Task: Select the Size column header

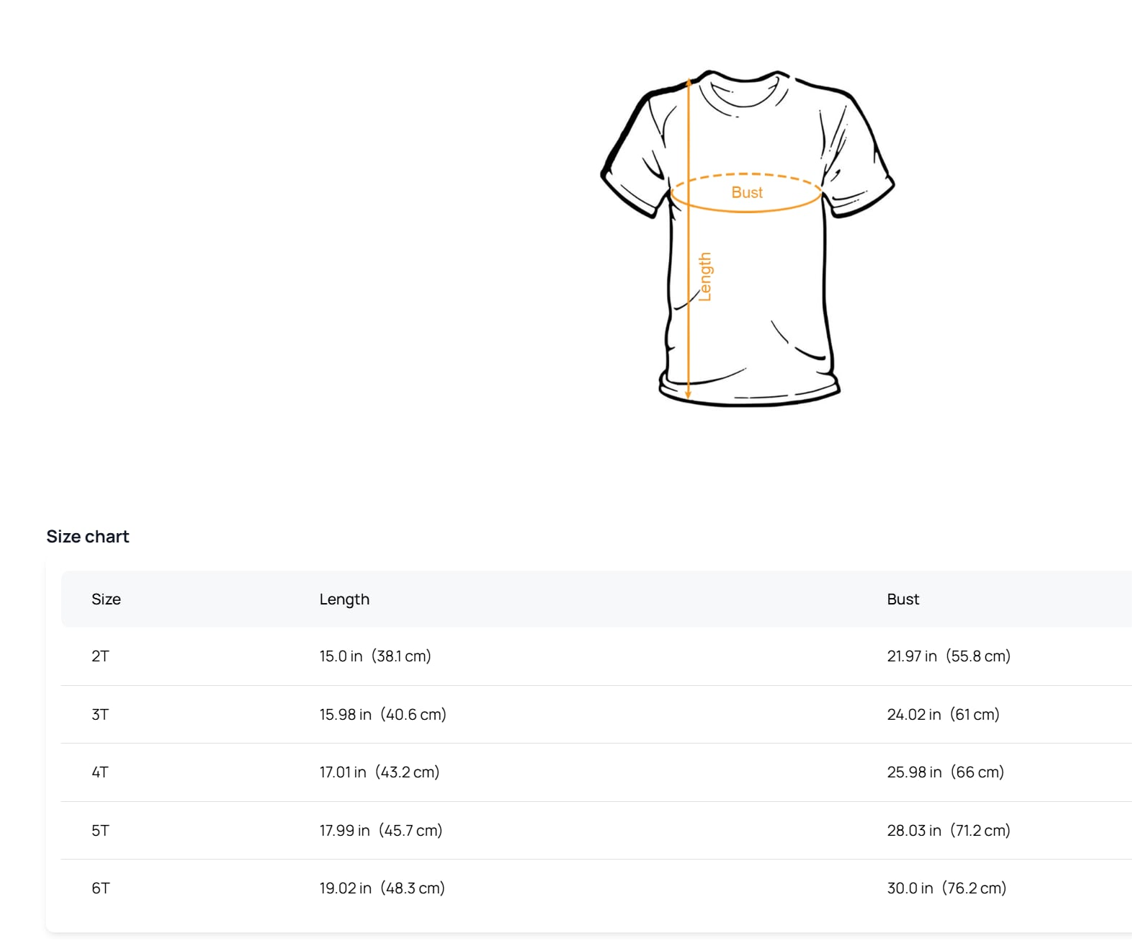Action: 106,599
